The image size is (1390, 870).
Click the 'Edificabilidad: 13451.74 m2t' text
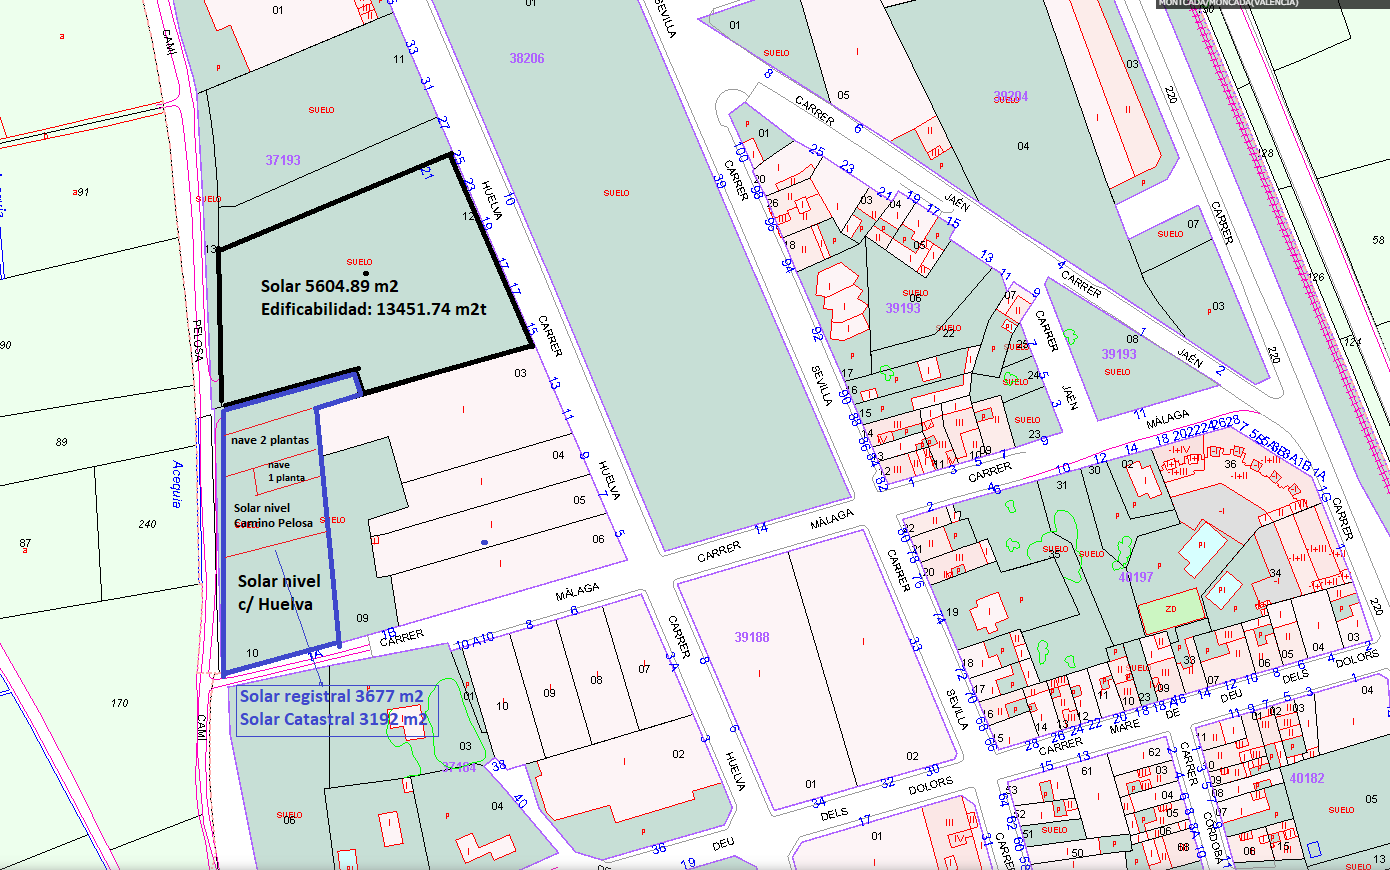(x=374, y=310)
